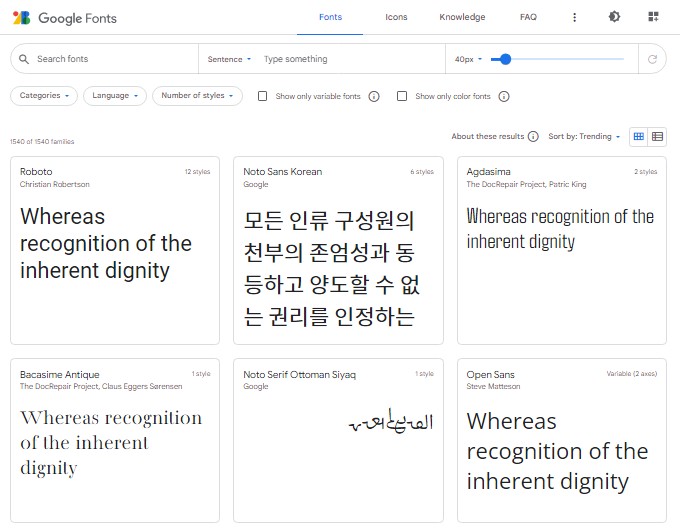Click the Noto Serif Ottoman Siyaq preview
The height and width of the screenshot is (530, 680).
point(390,421)
